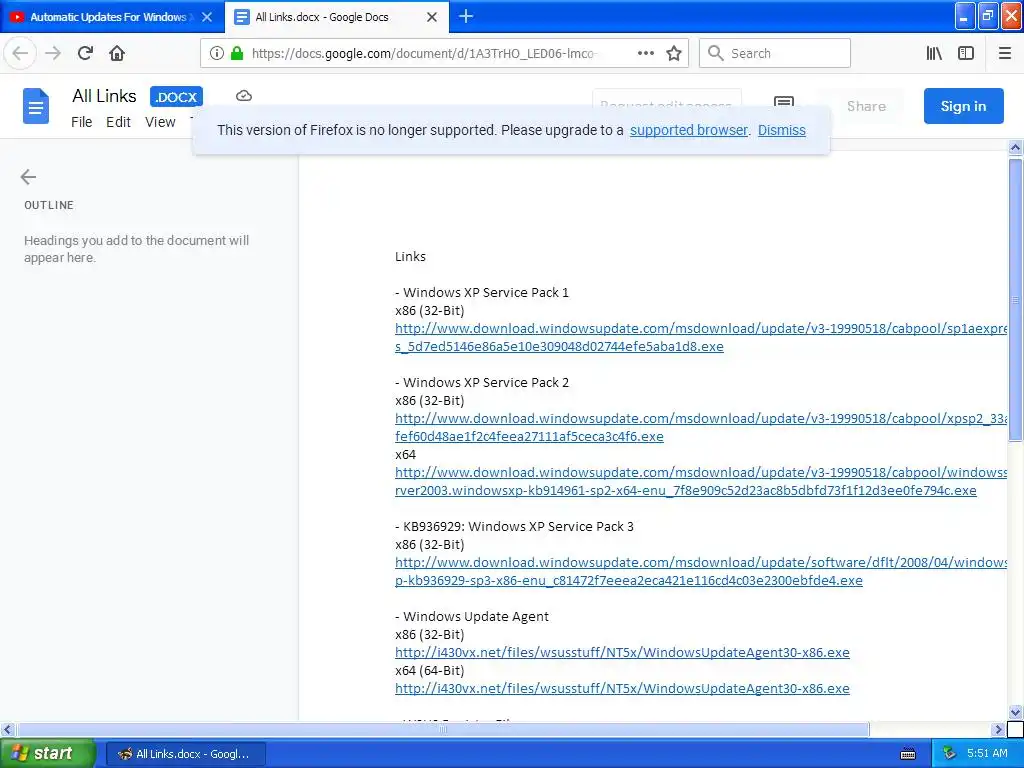Open keyboard icon in system tray
Viewport: 1024px width, 768px height.
[908, 754]
